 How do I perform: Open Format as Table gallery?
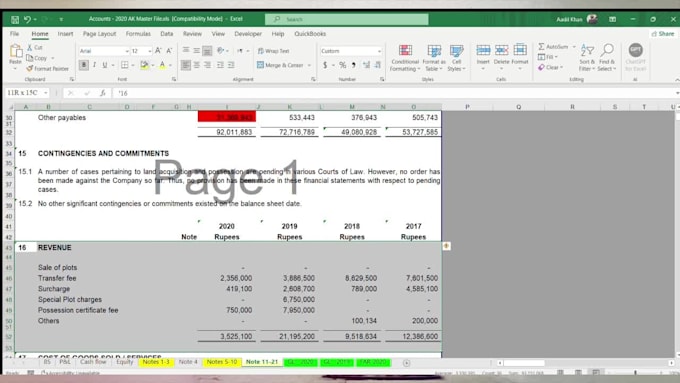coord(434,58)
